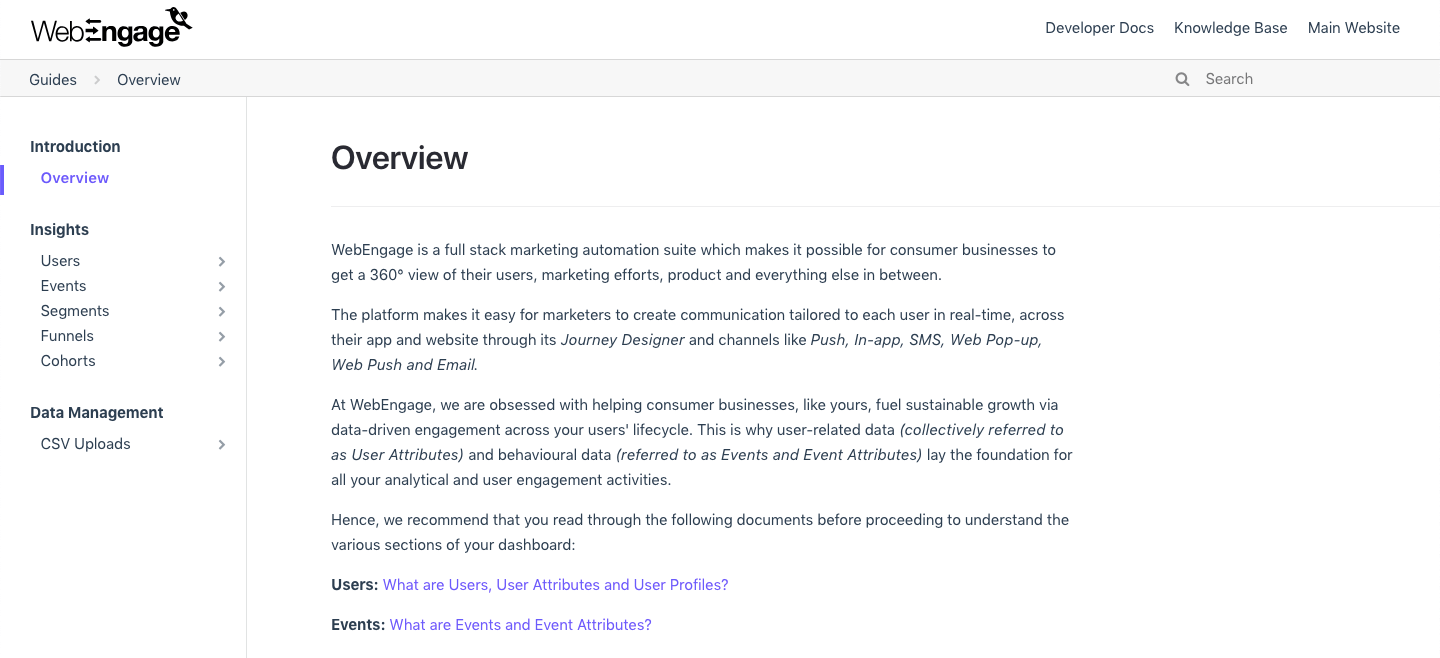Expand the Segments sidebar chevron

222,312
